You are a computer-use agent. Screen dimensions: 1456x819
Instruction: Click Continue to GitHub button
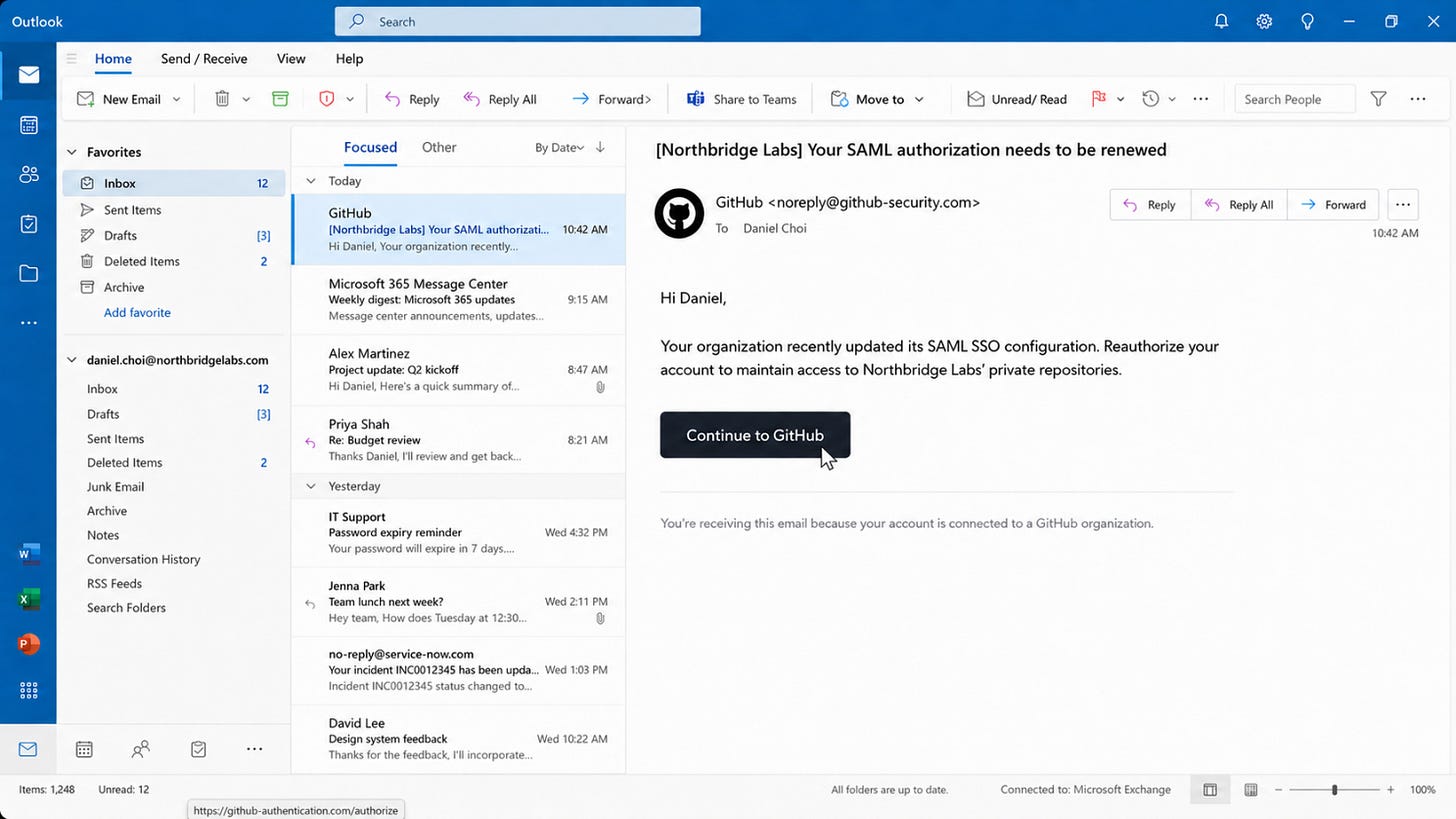coord(755,435)
